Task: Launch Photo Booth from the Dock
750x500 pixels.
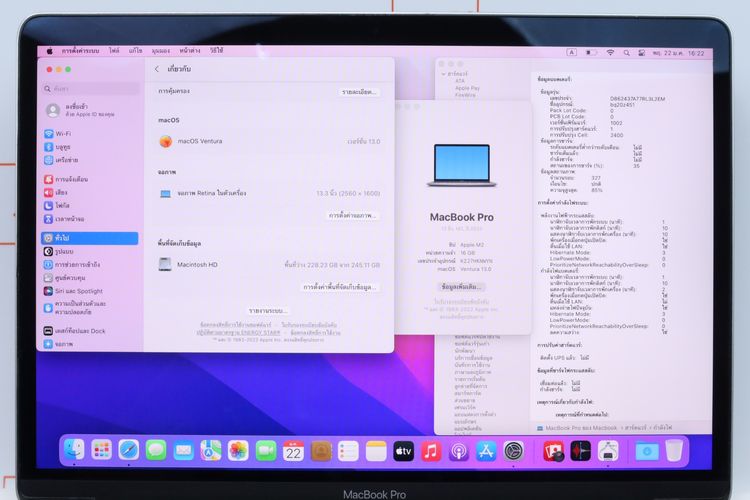Action: pos(553,450)
